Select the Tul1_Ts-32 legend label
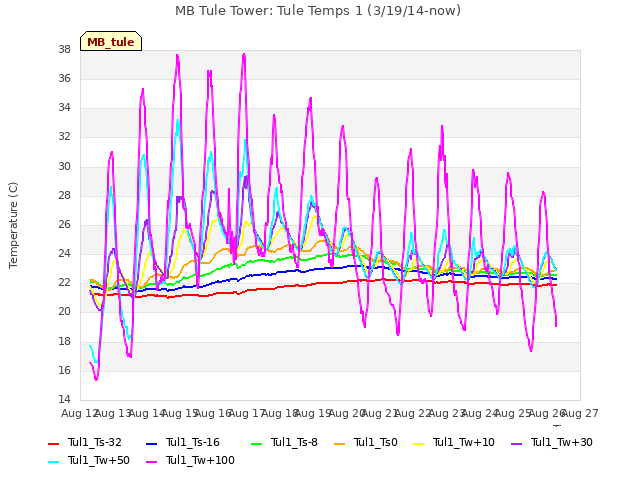640x480 pixels. pyautogui.click(x=95, y=442)
